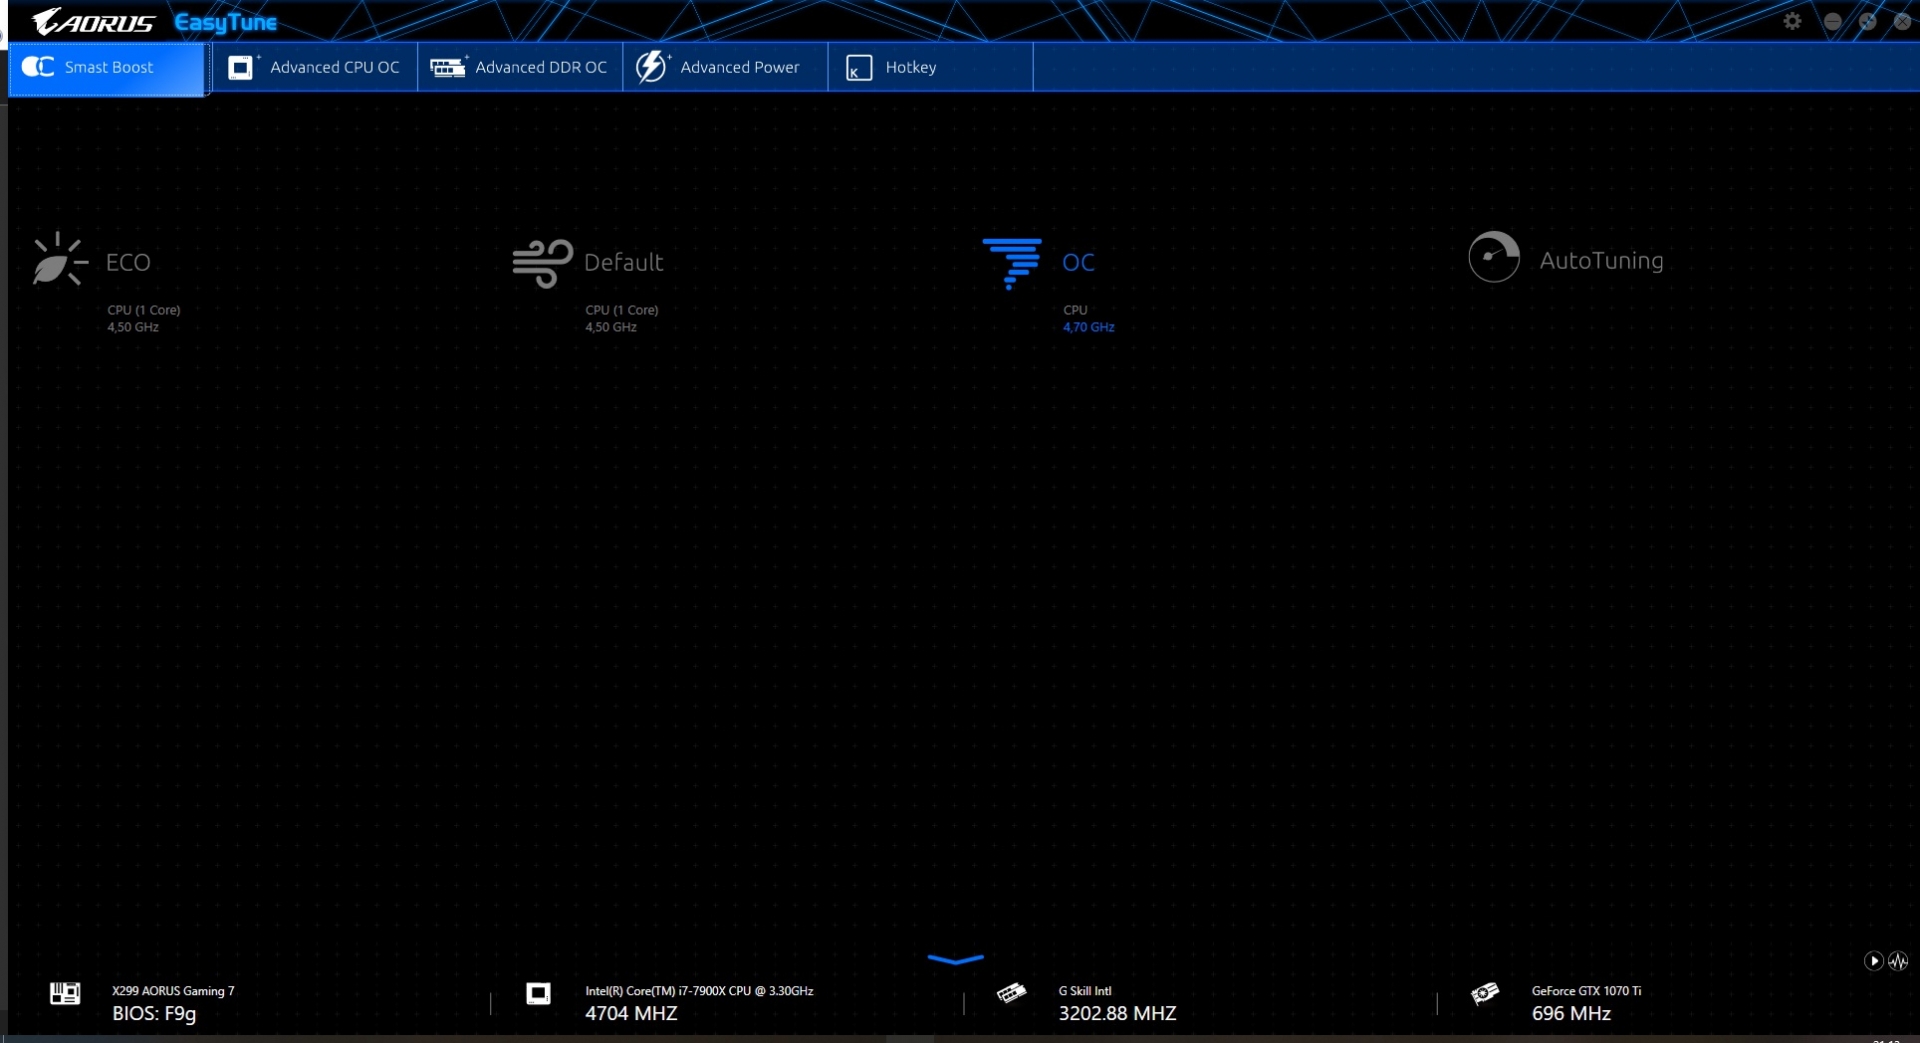This screenshot has width=1920, height=1043.
Task: Select the Default mode label
Action: 623,263
